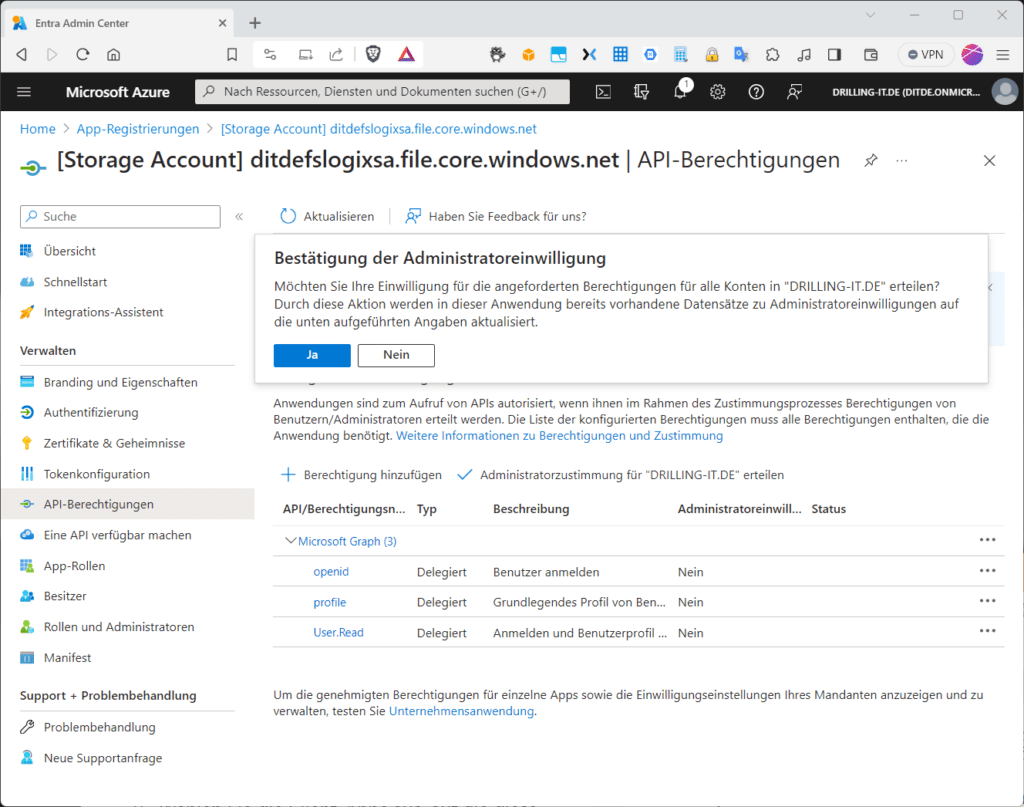The width and height of the screenshot is (1024, 807).
Task: Open the Übersicht menu item
Action: point(69,251)
